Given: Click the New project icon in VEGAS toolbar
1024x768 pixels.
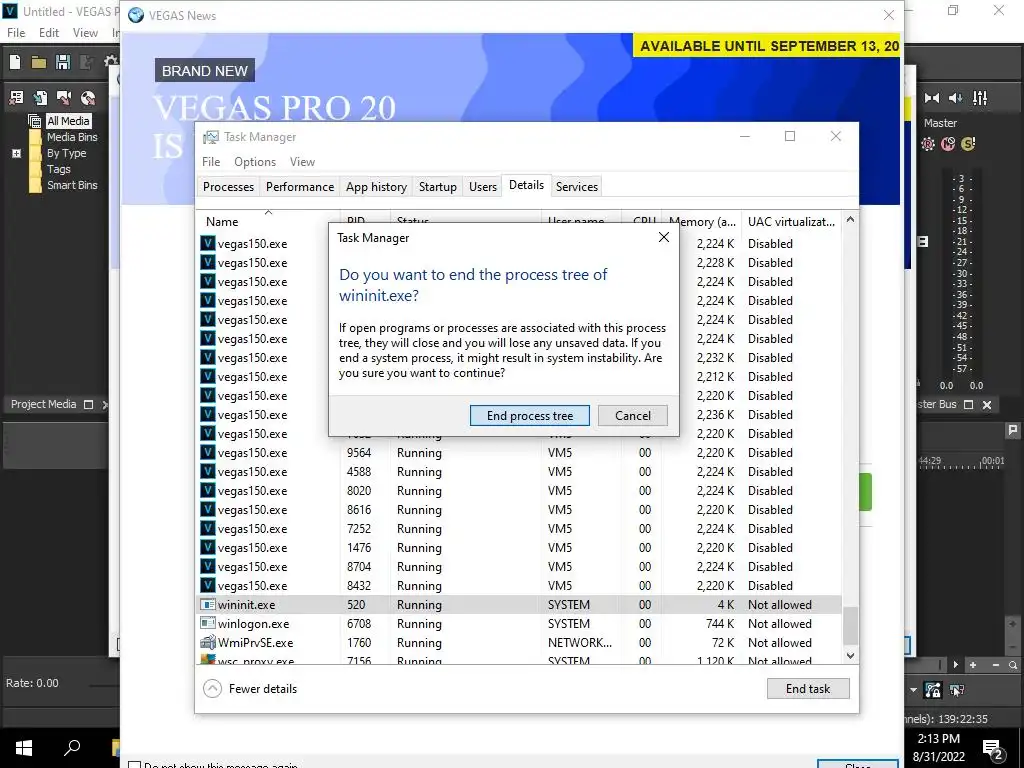Looking at the screenshot, I should click(15, 61).
